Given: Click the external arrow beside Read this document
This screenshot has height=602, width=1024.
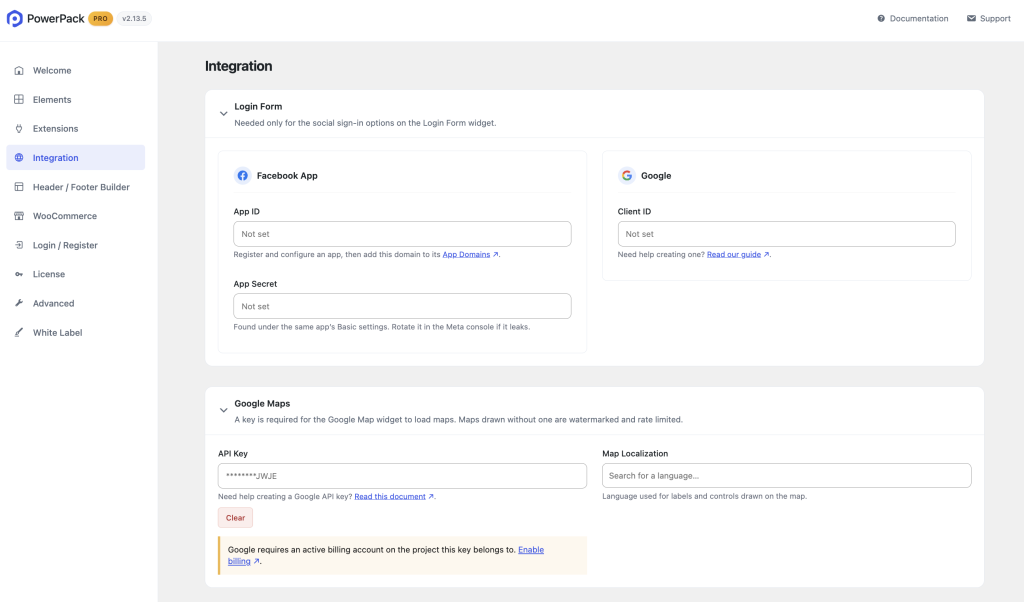Looking at the screenshot, I should 431,497.
